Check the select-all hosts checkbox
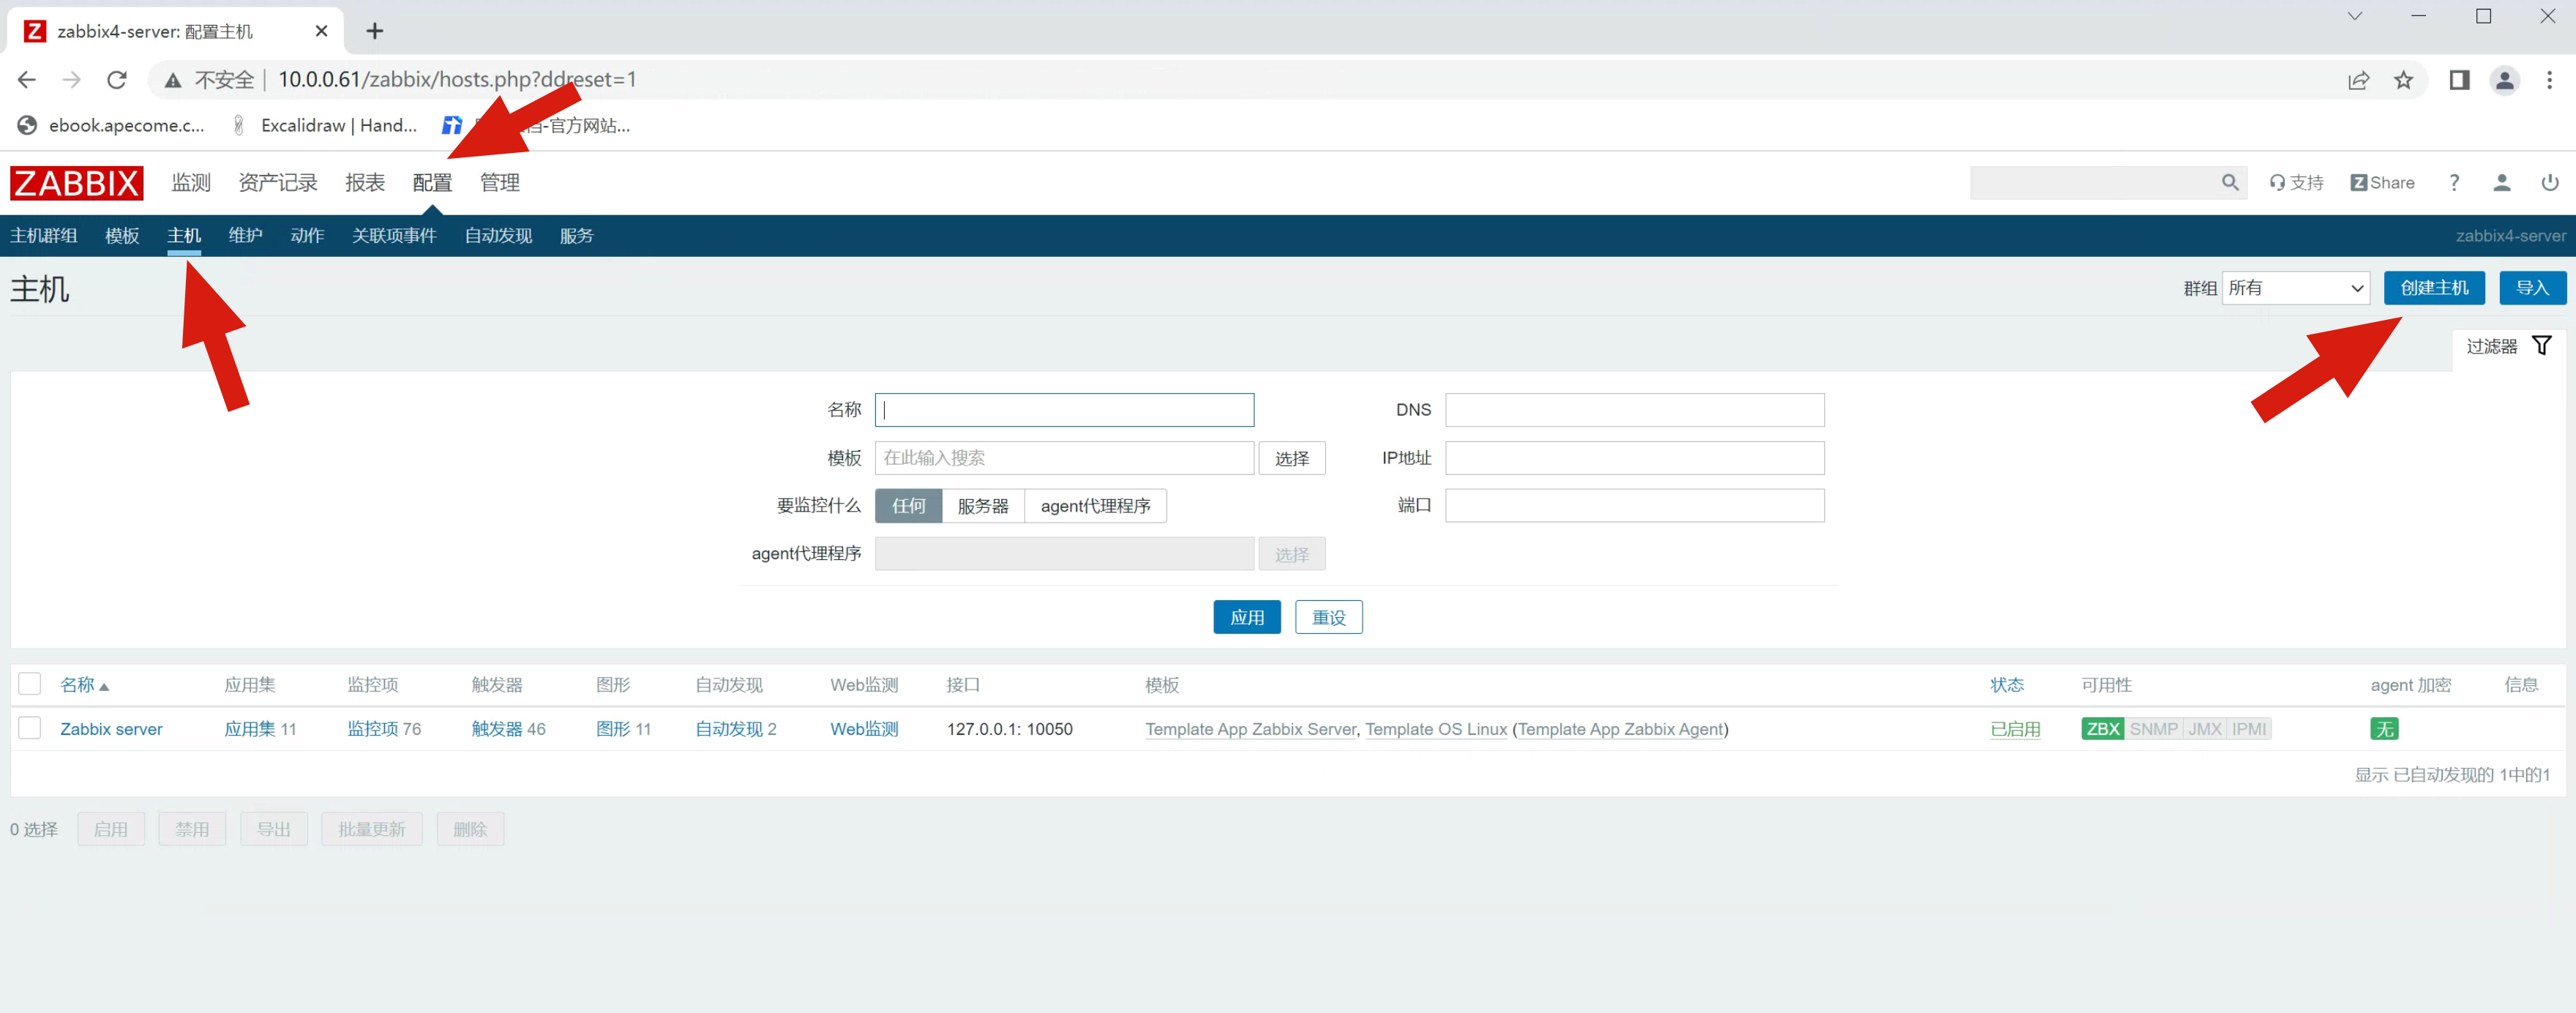 30,684
